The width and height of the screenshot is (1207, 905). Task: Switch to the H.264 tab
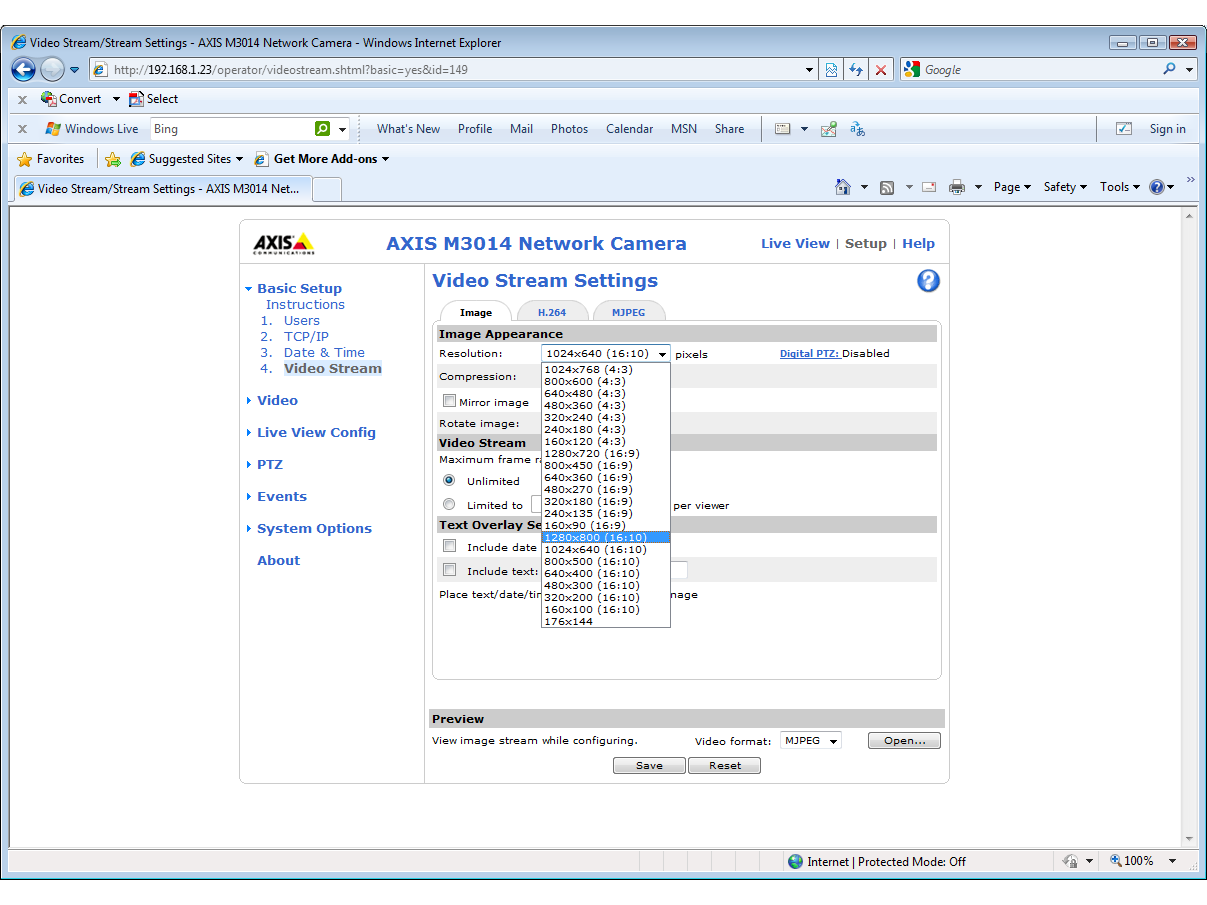coord(552,313)
